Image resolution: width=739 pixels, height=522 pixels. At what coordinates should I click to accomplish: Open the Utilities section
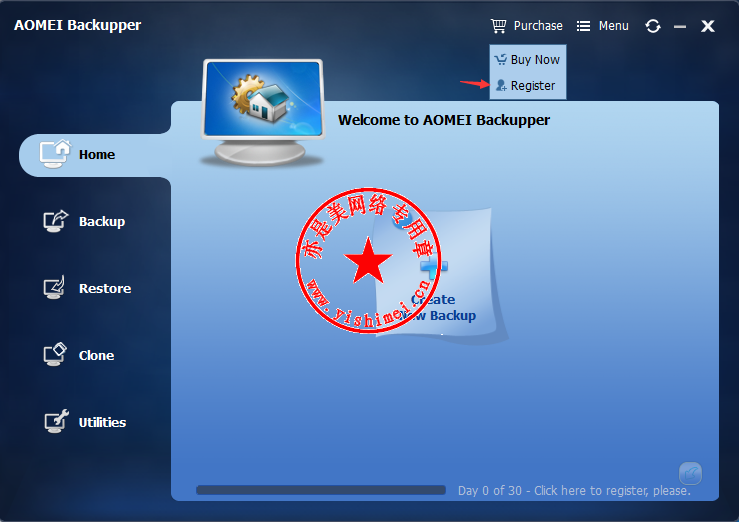point(85,422)
